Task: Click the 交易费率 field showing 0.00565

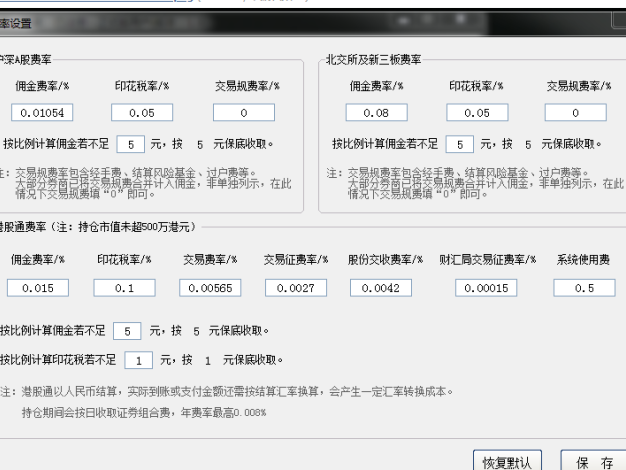Action: (210, 288)
